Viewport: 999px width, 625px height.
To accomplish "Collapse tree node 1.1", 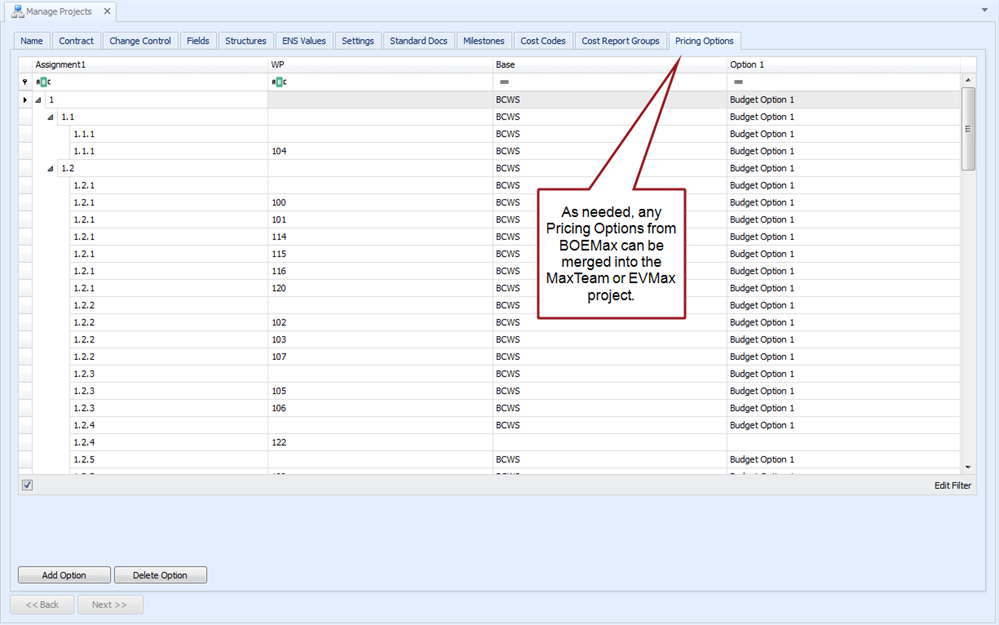I will click(50, 117).
